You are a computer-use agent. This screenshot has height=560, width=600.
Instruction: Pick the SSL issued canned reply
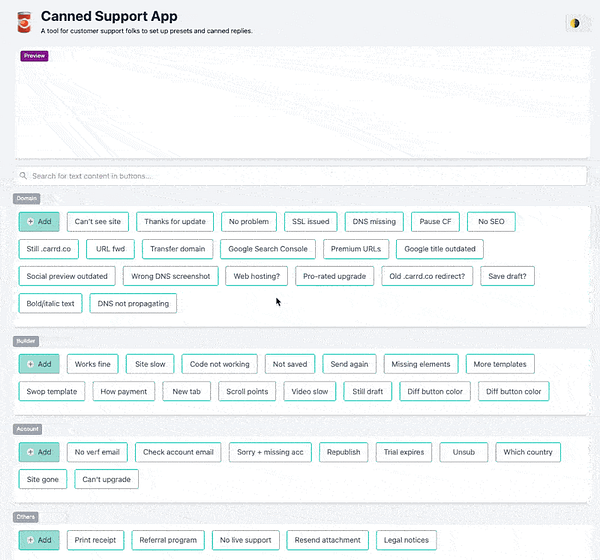(311, 222)
